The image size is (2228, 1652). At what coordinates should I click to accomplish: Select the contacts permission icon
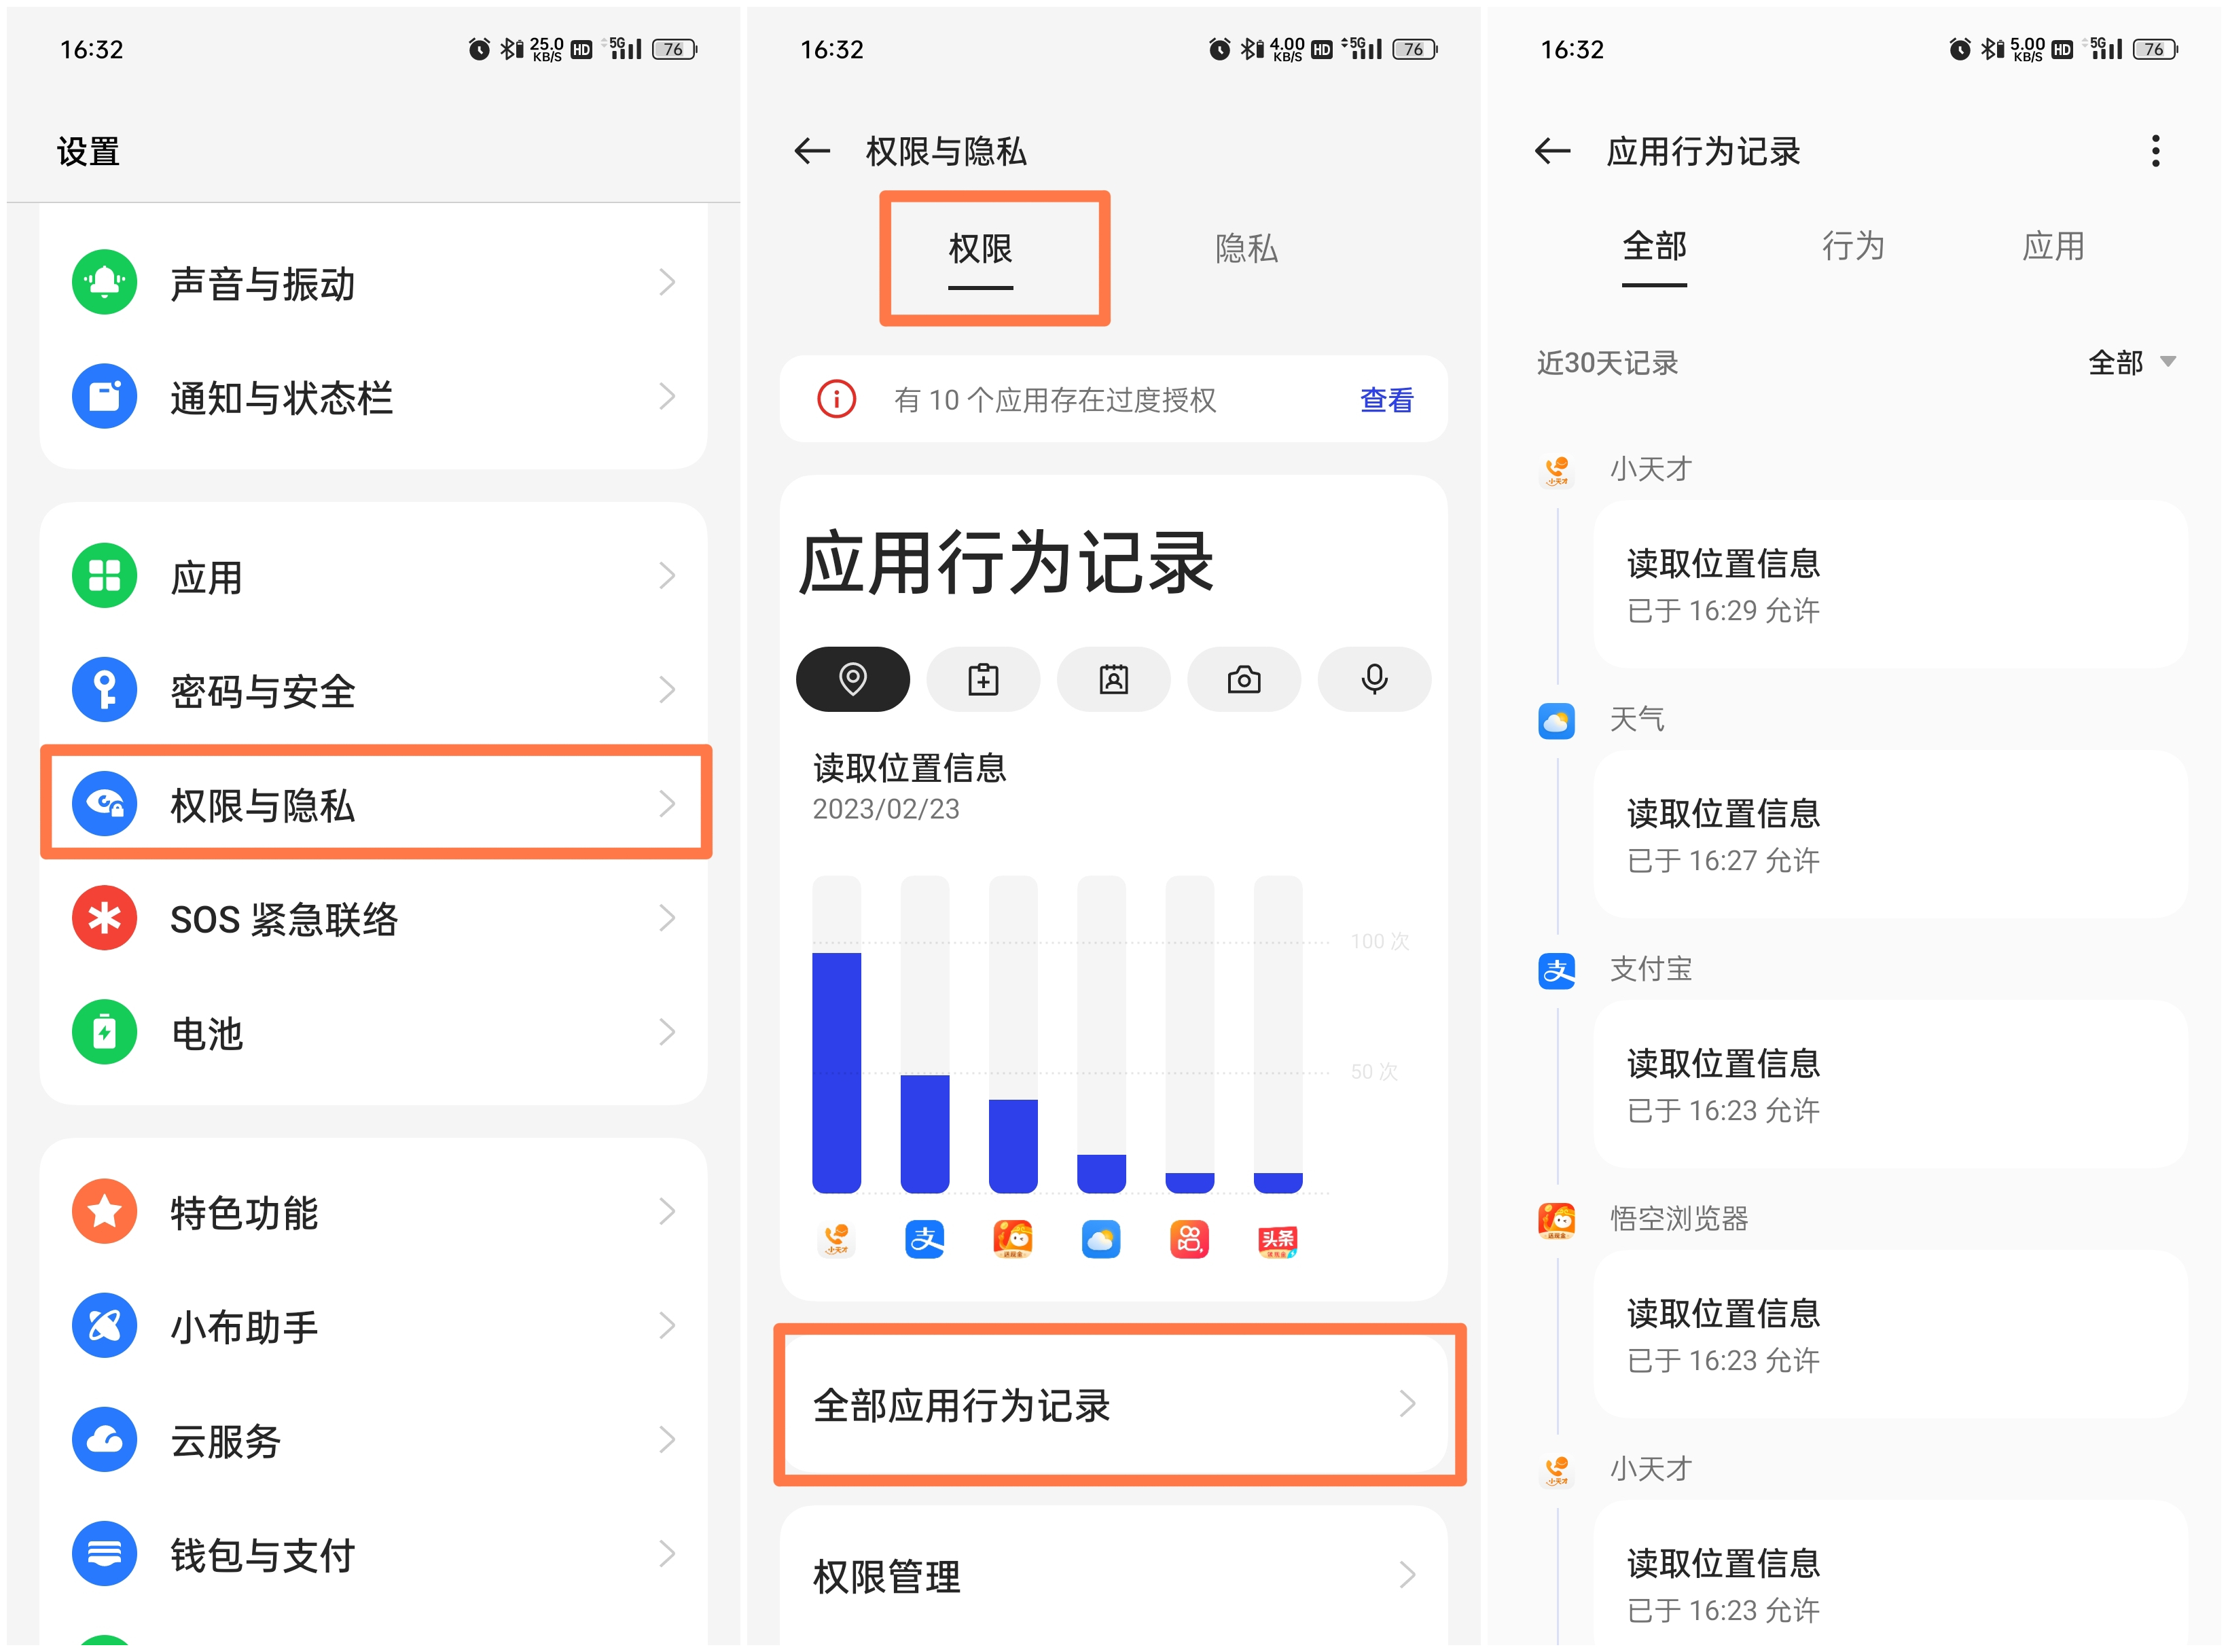coord(1113,679)
